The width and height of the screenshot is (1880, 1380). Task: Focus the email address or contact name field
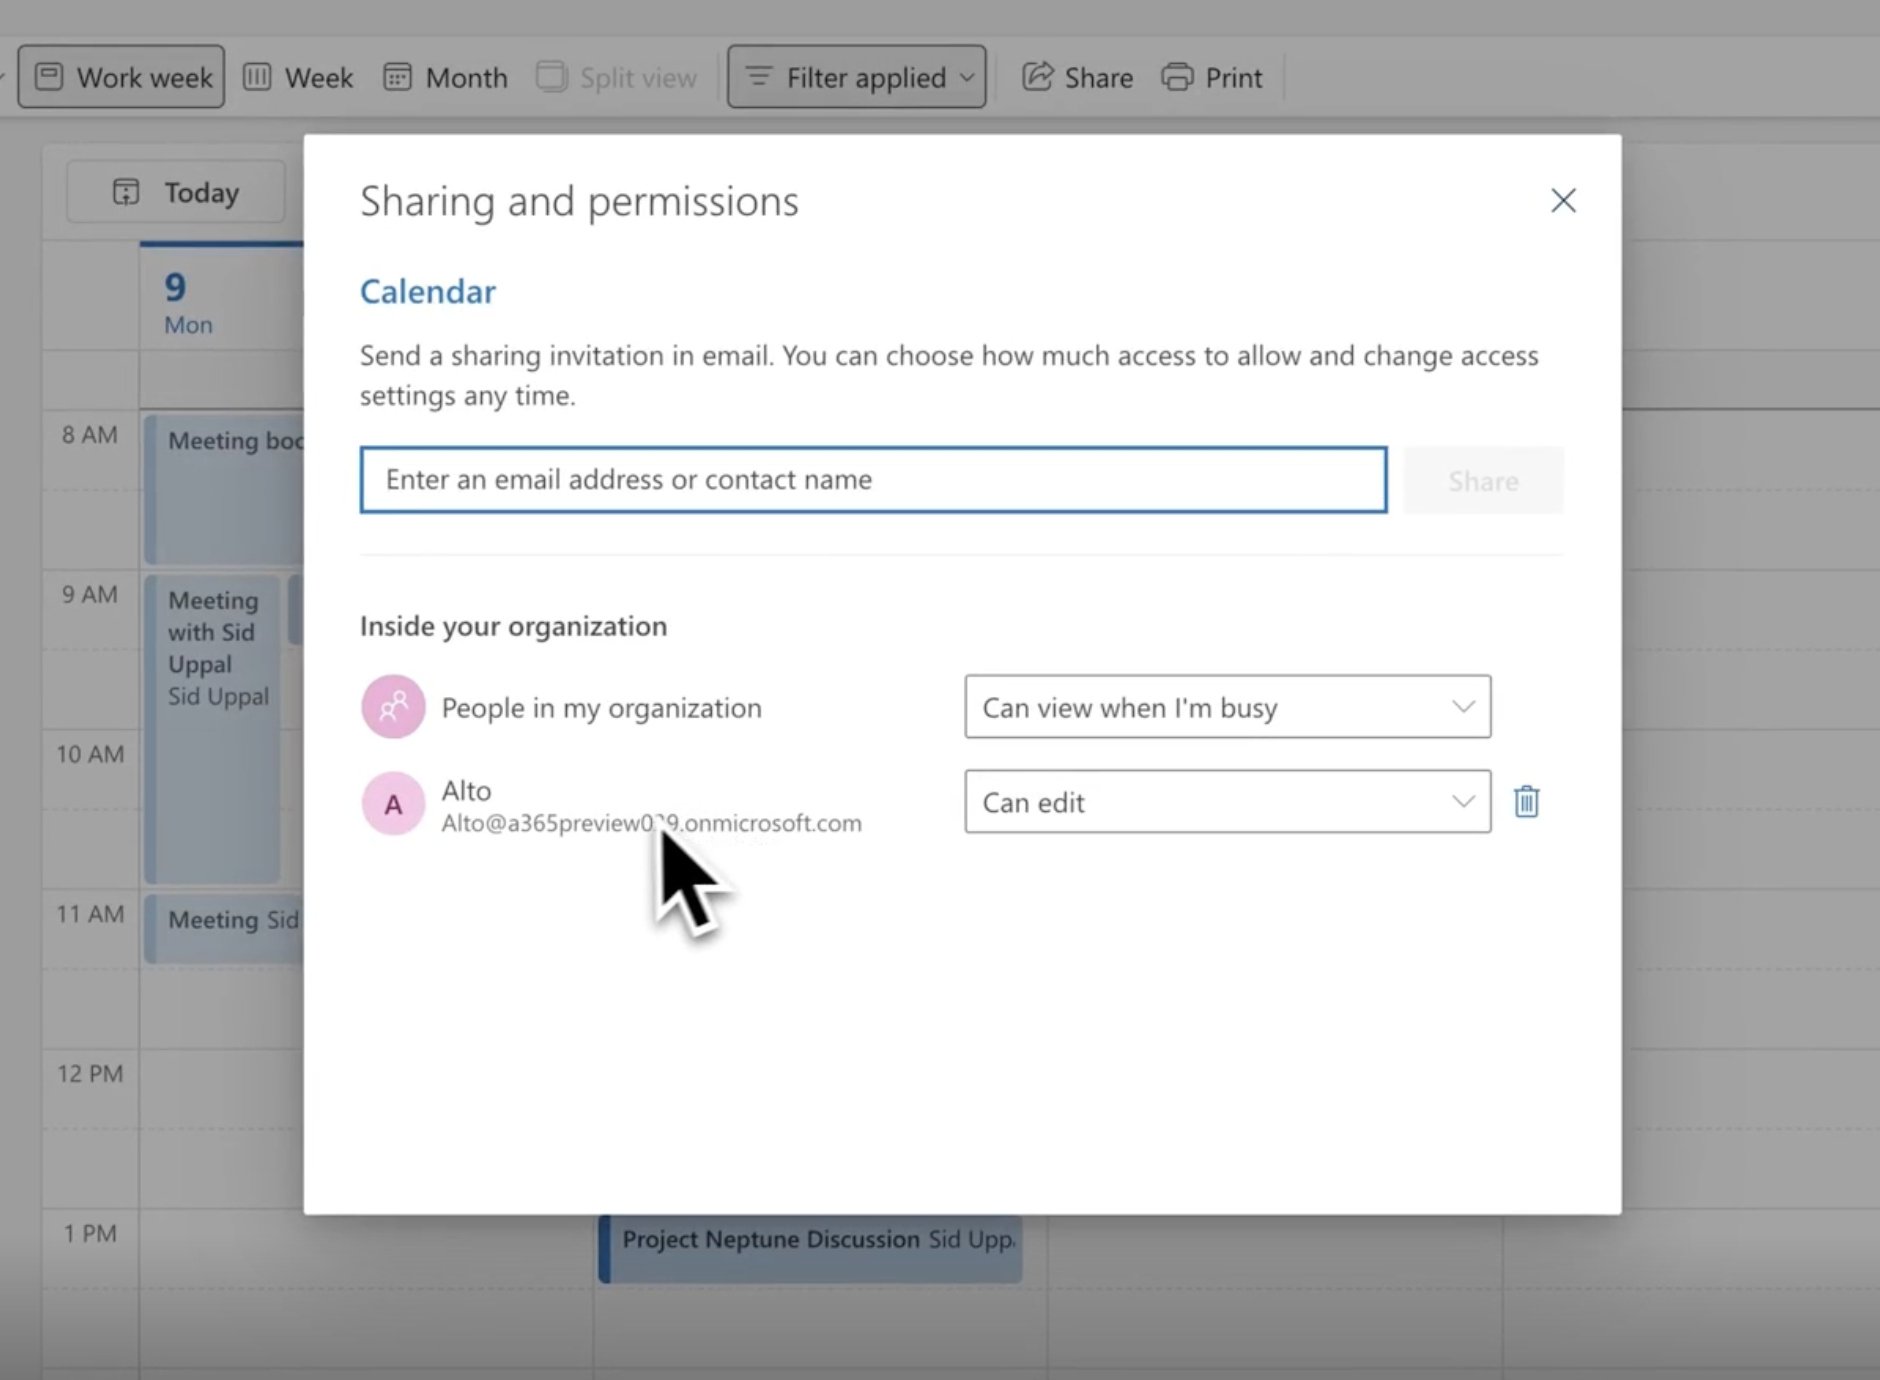873,480
